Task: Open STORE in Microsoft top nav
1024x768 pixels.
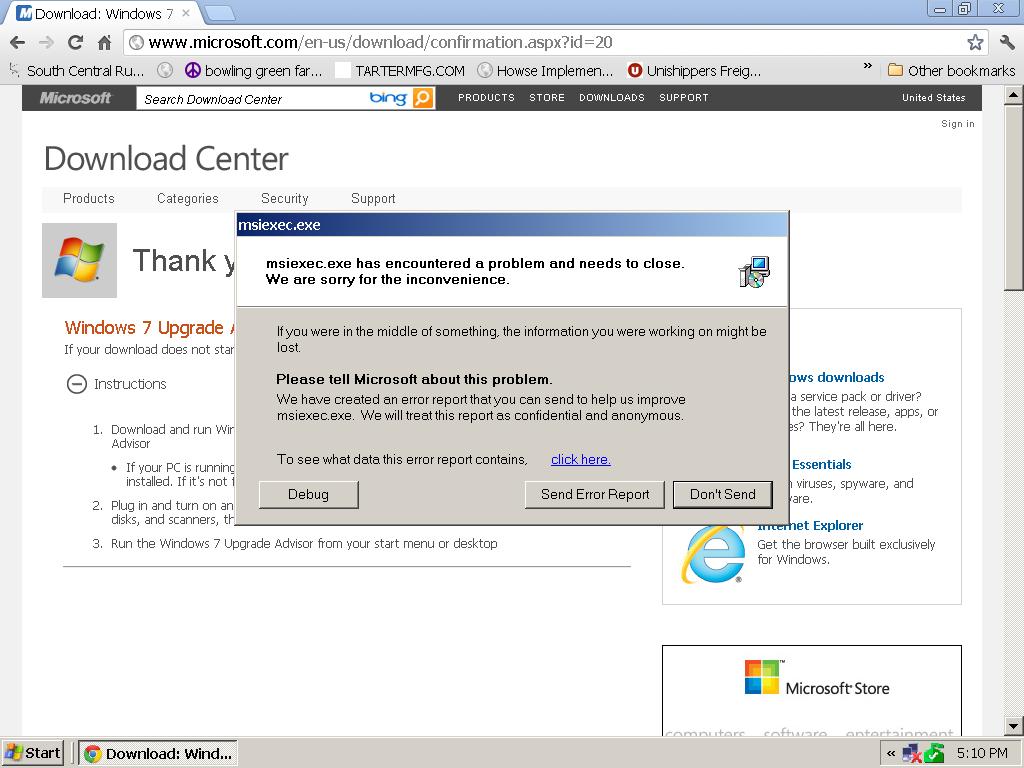Action: click(x=547, y=98)
